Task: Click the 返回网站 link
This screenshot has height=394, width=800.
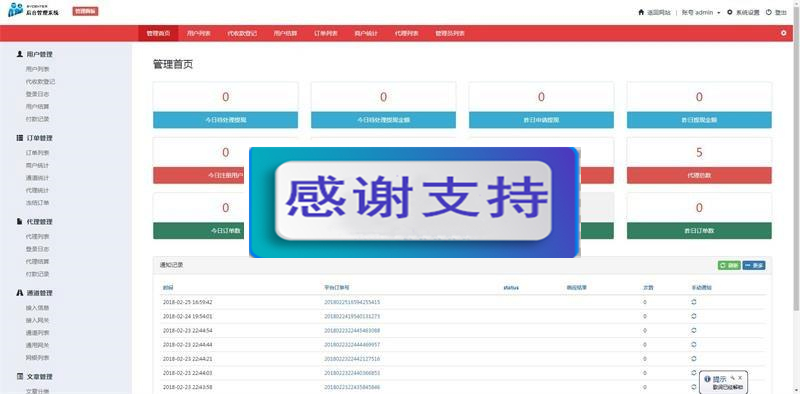Action: pyautogui.click(x=659, y=12)
